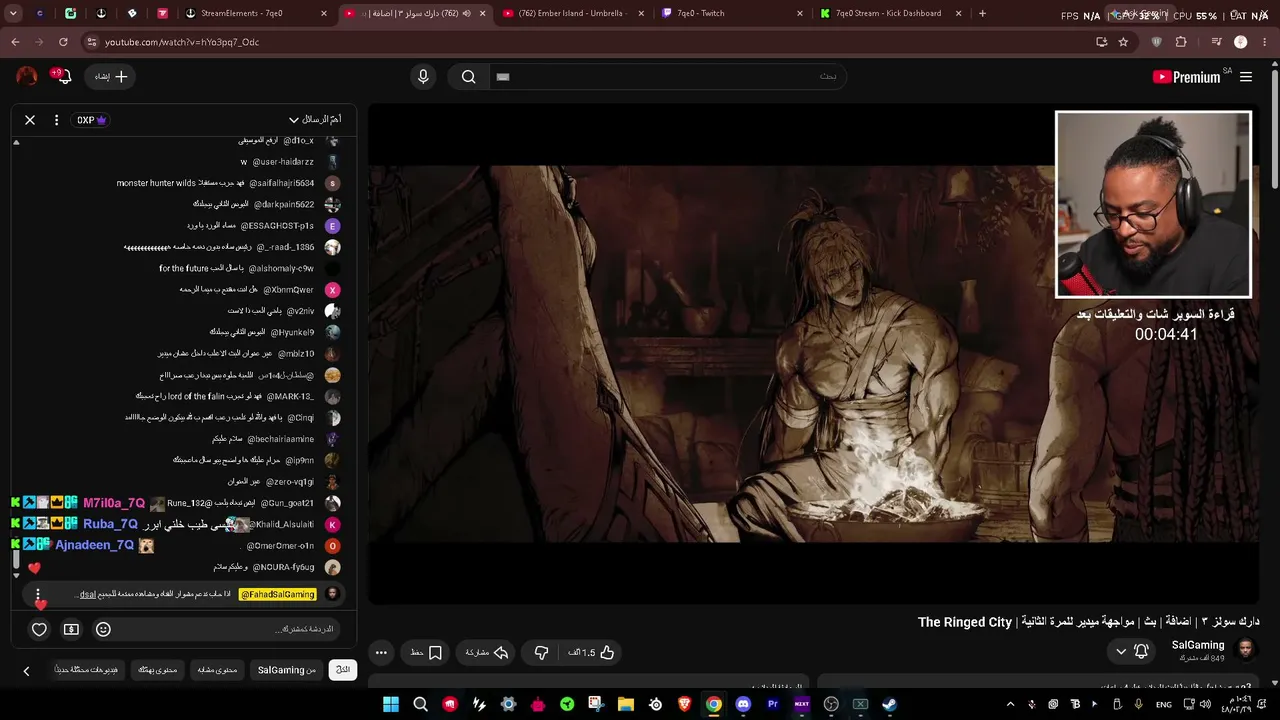The image size is (1280, 720).
Task: Open a new browser tab
Action: pos(982,14)
